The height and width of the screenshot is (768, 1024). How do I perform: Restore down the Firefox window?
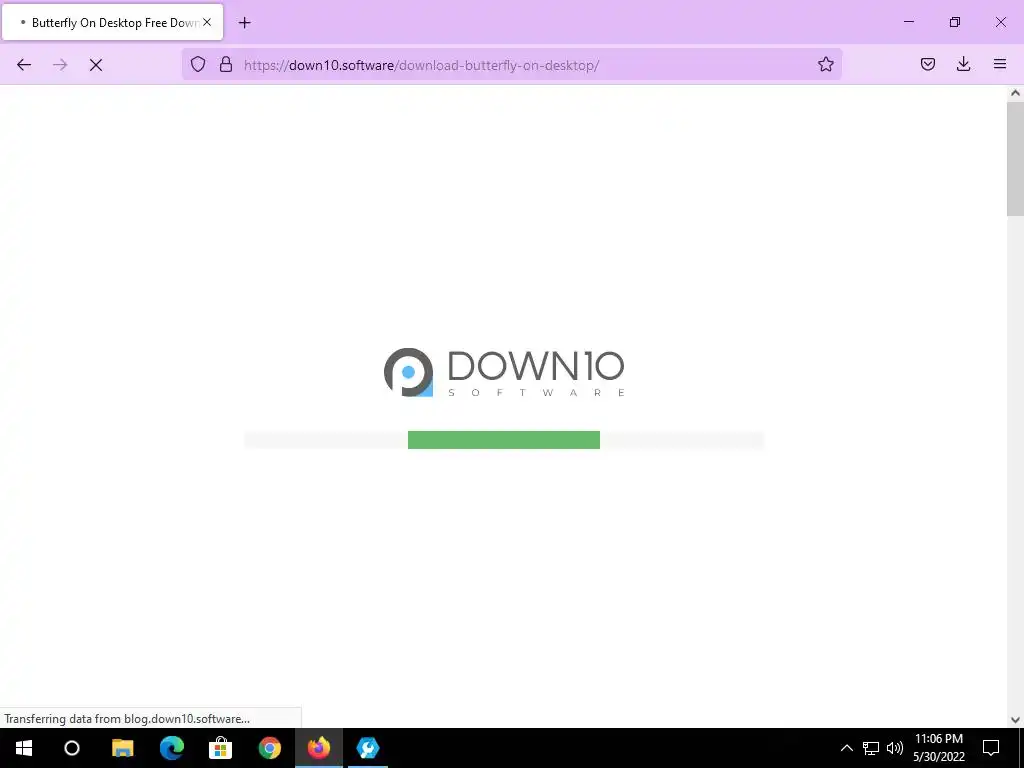click(955, 22)
